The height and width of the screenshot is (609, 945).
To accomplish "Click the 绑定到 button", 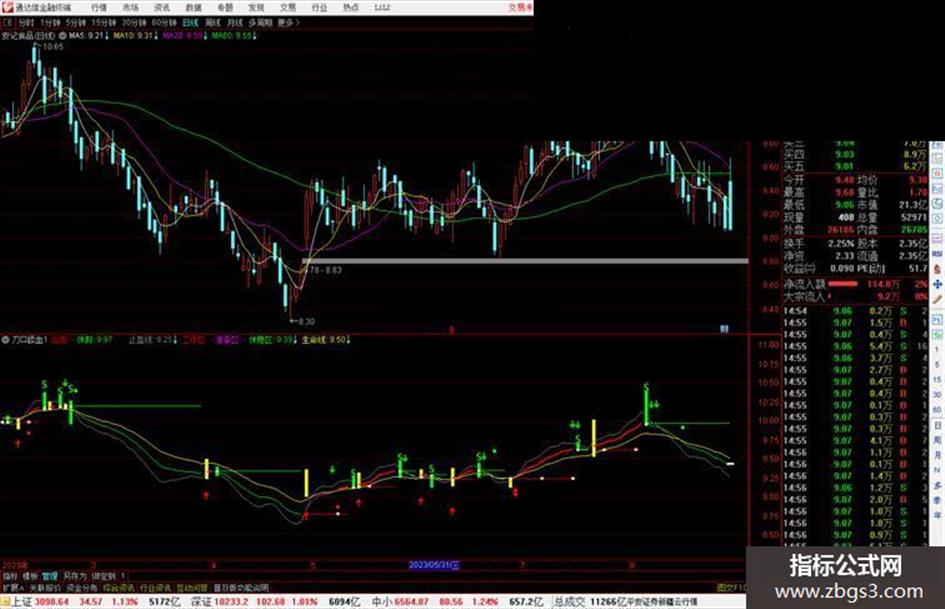I will 104,576.
